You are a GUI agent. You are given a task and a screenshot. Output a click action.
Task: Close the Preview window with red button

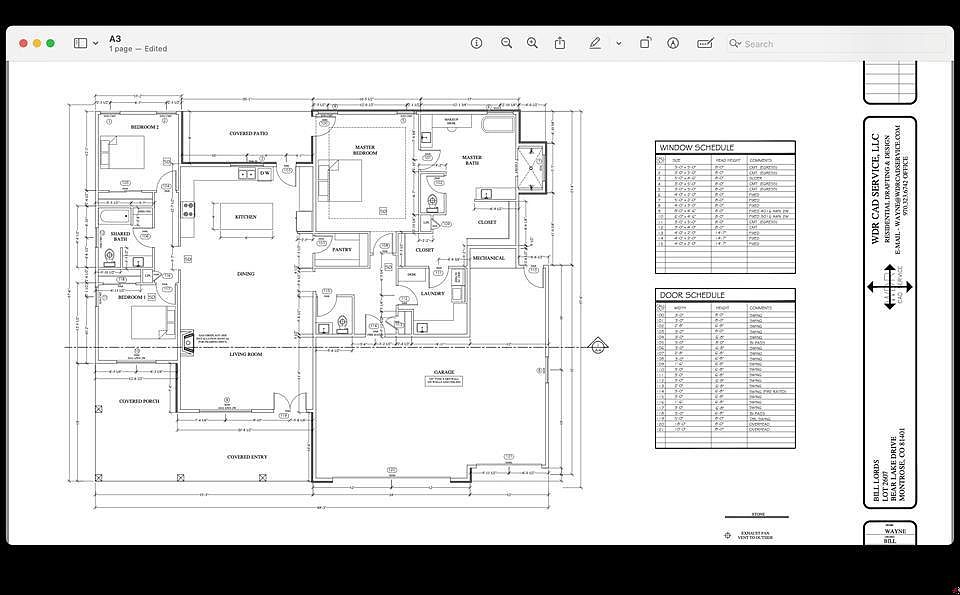[x=23, y=43]
